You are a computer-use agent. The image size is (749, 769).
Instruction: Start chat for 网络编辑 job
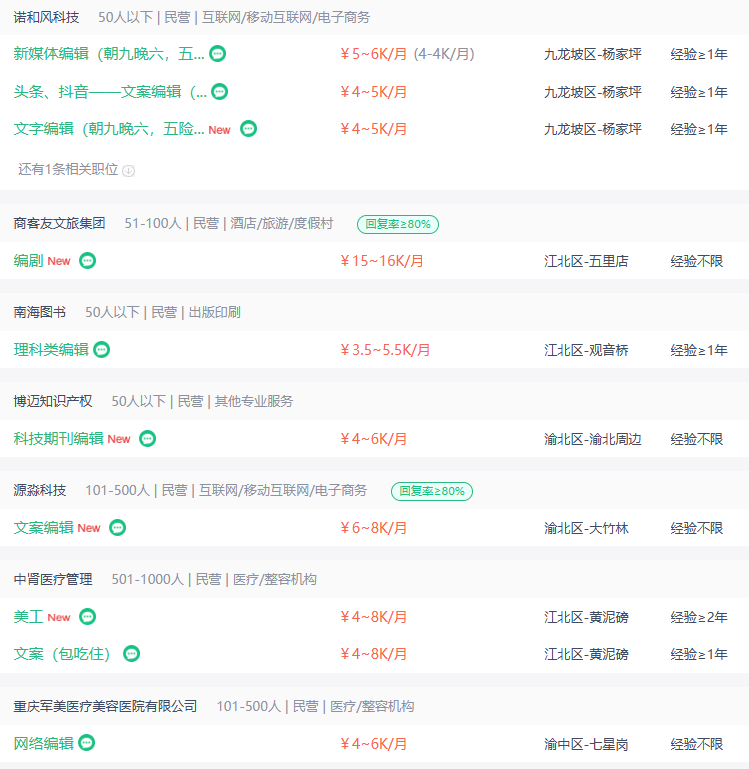[x=87, y=743]
